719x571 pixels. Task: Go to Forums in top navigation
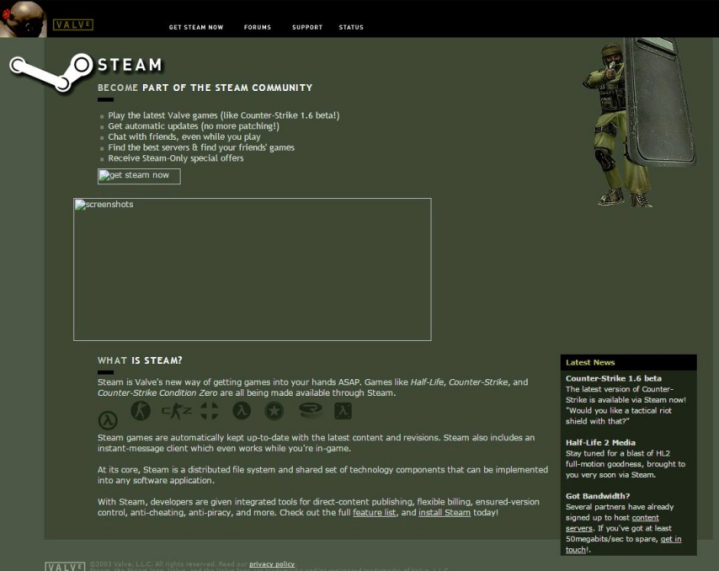(257, 27)
